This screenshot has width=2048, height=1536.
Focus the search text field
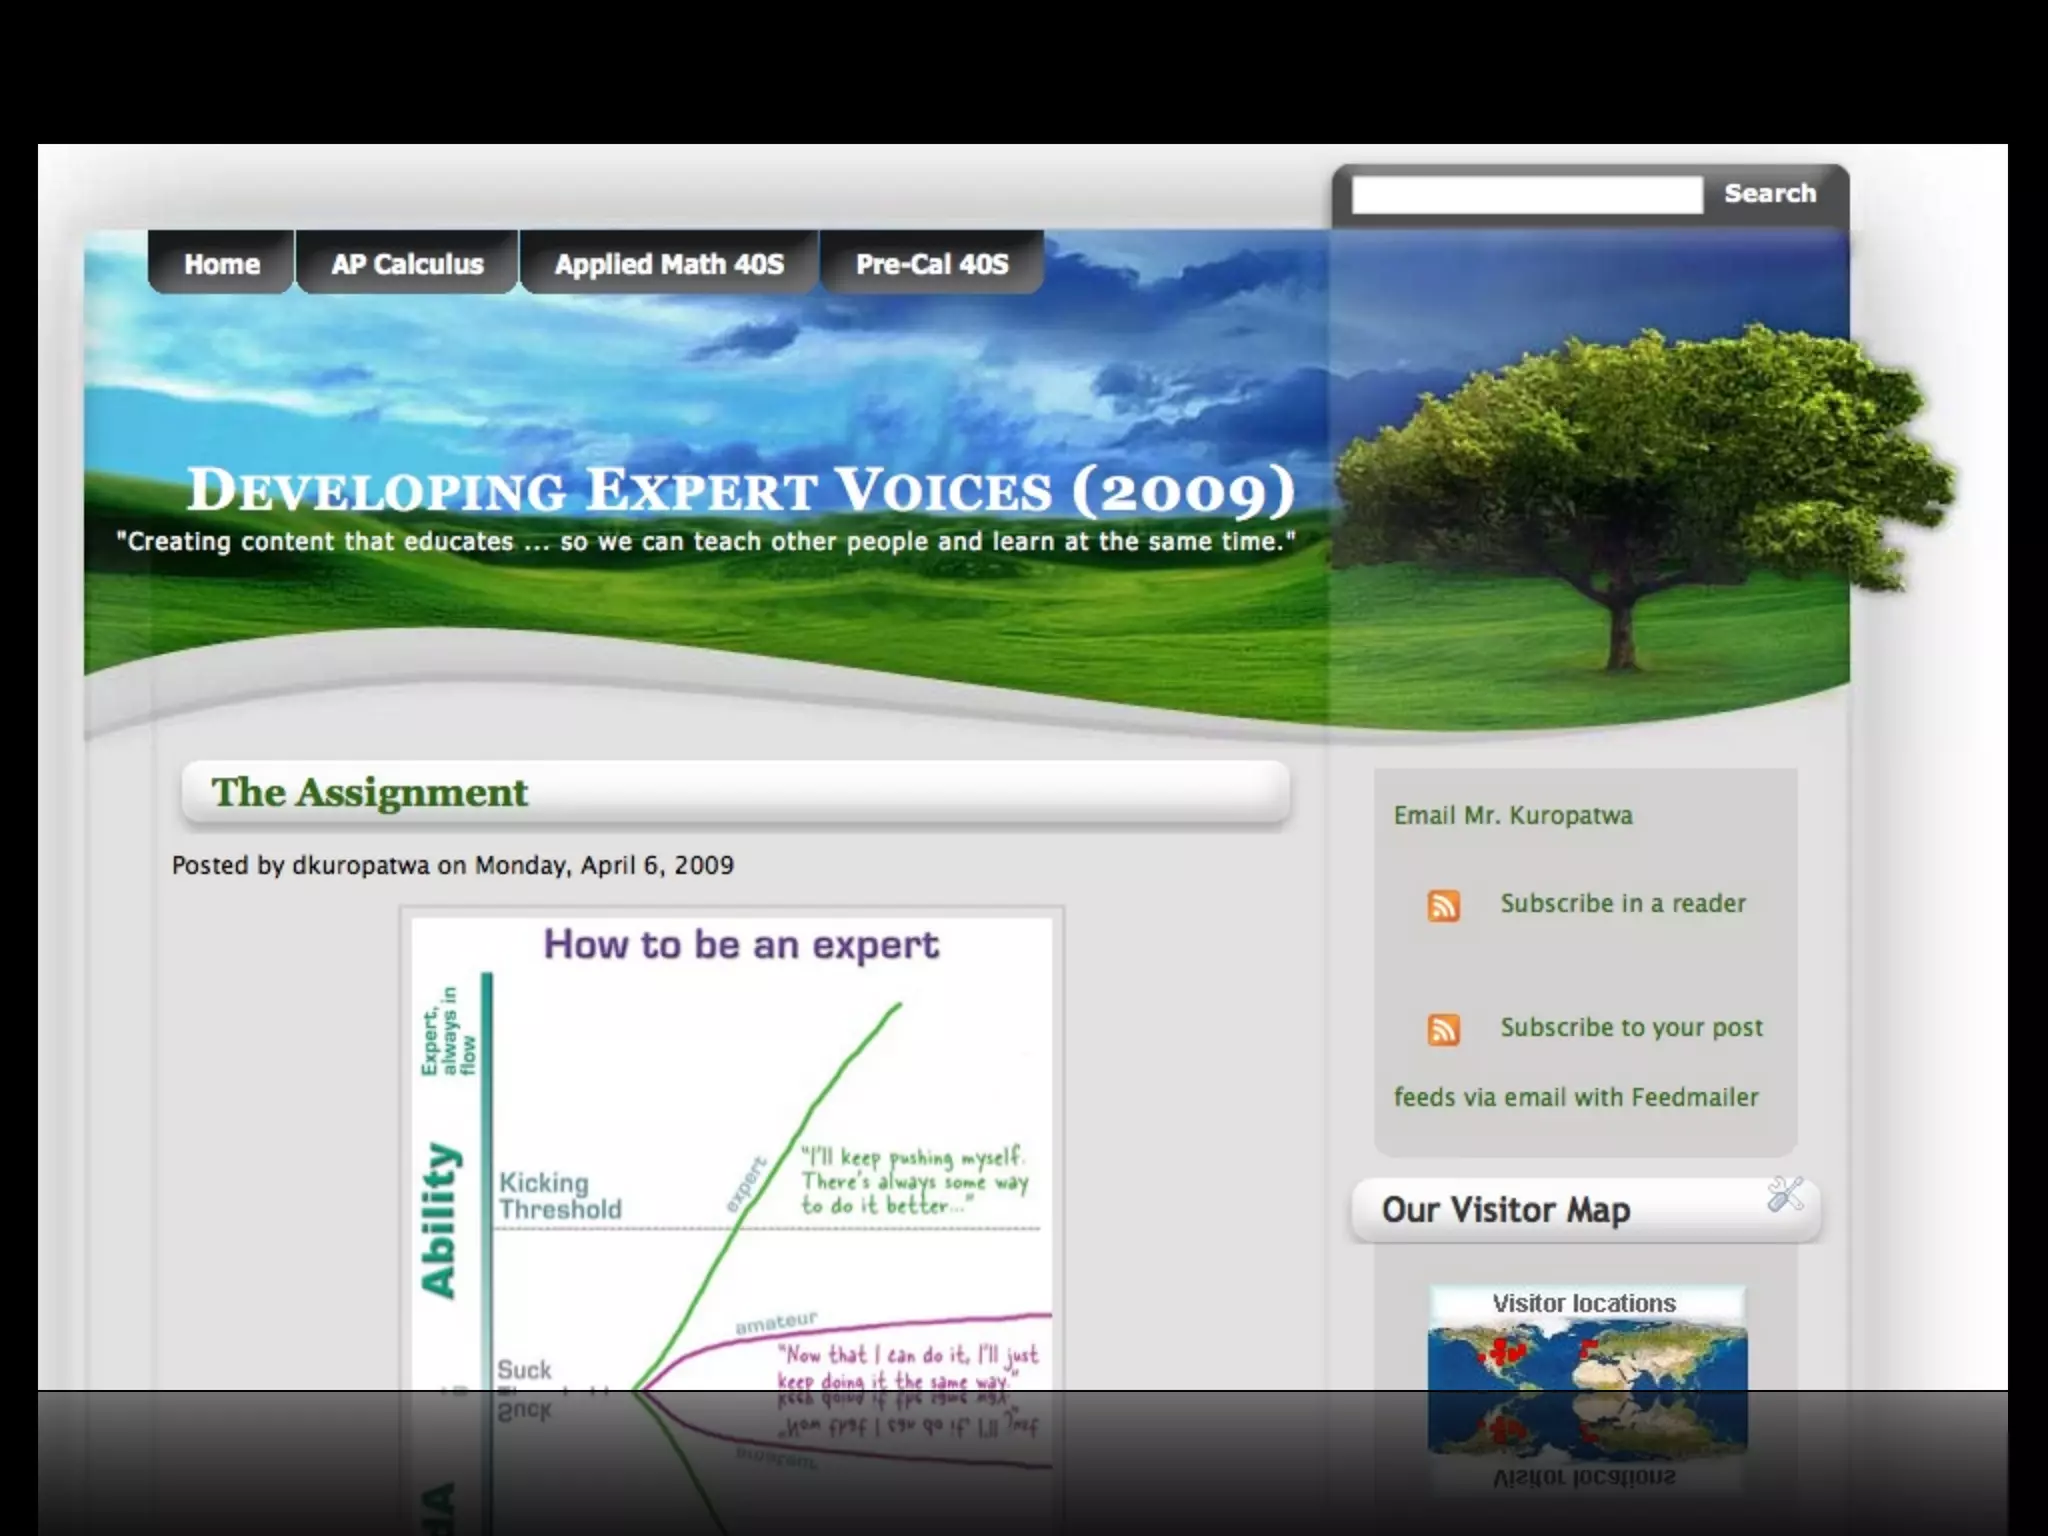(1526, 194)
